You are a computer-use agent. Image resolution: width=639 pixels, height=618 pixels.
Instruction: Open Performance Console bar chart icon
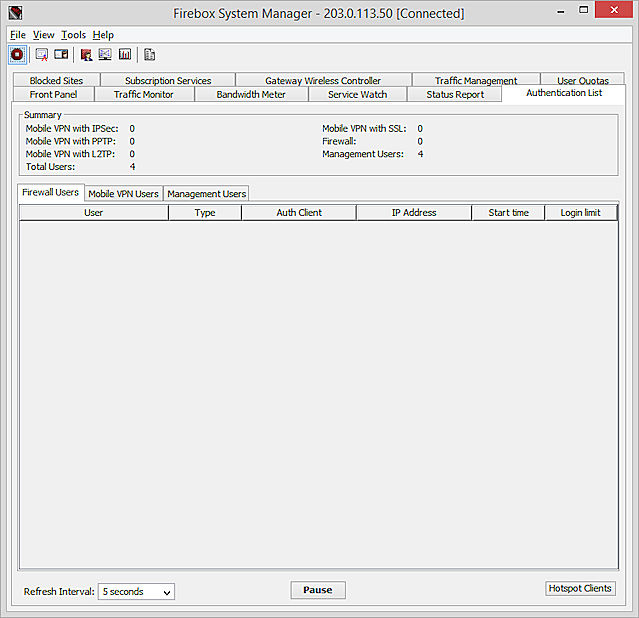[x=125, y=54]
